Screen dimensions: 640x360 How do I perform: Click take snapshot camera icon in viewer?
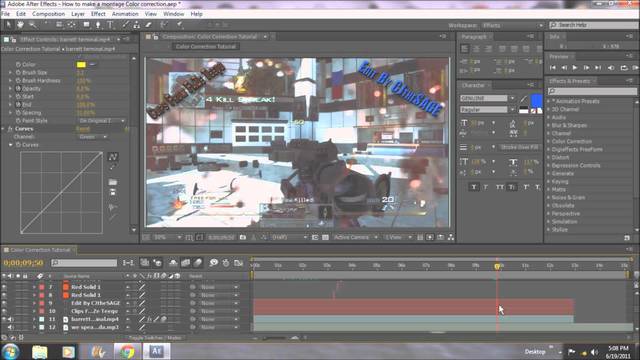click(x=243, y=237)
